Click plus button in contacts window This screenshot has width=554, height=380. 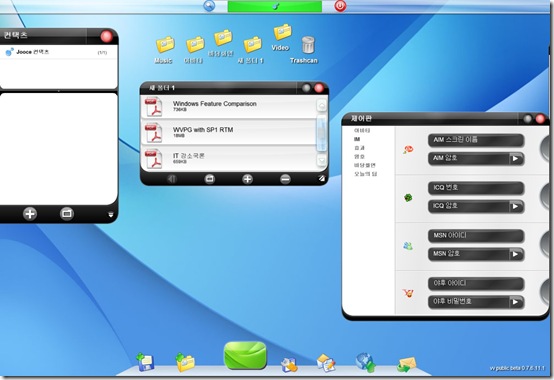[30, 214]
